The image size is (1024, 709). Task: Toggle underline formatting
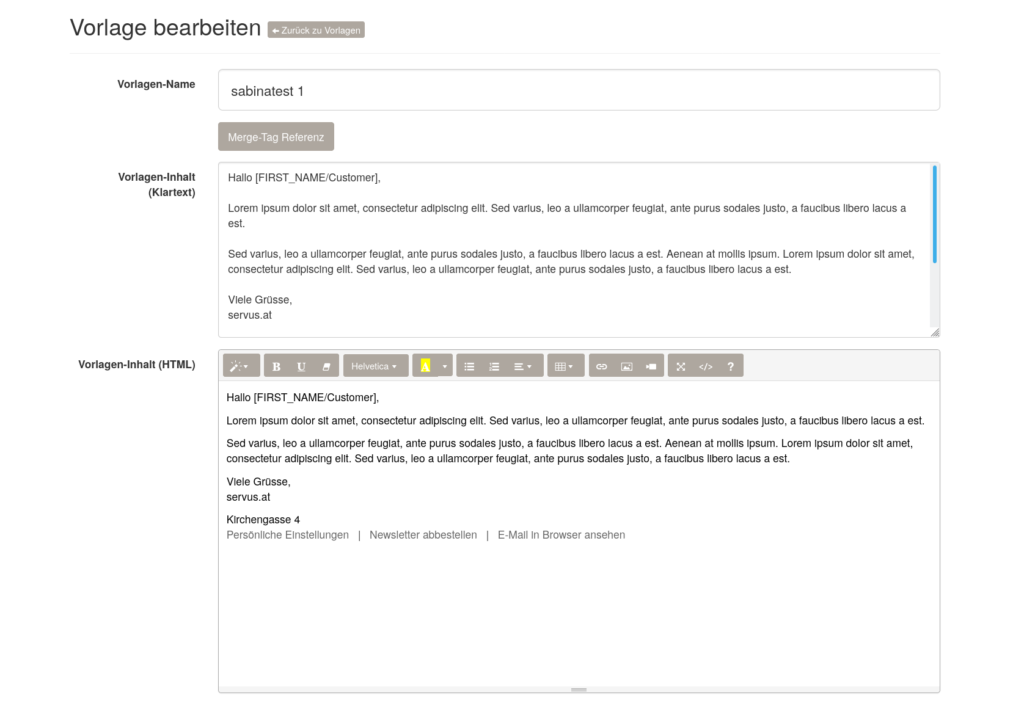[301, 366]
